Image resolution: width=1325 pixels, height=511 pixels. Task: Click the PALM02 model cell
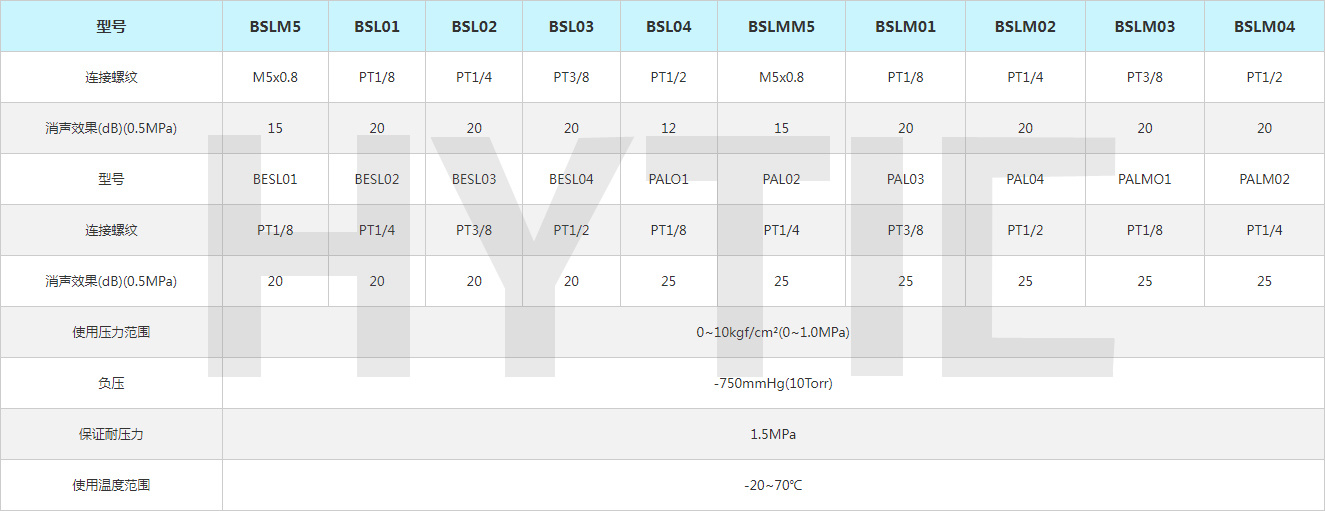click(x=1265, y=179)
